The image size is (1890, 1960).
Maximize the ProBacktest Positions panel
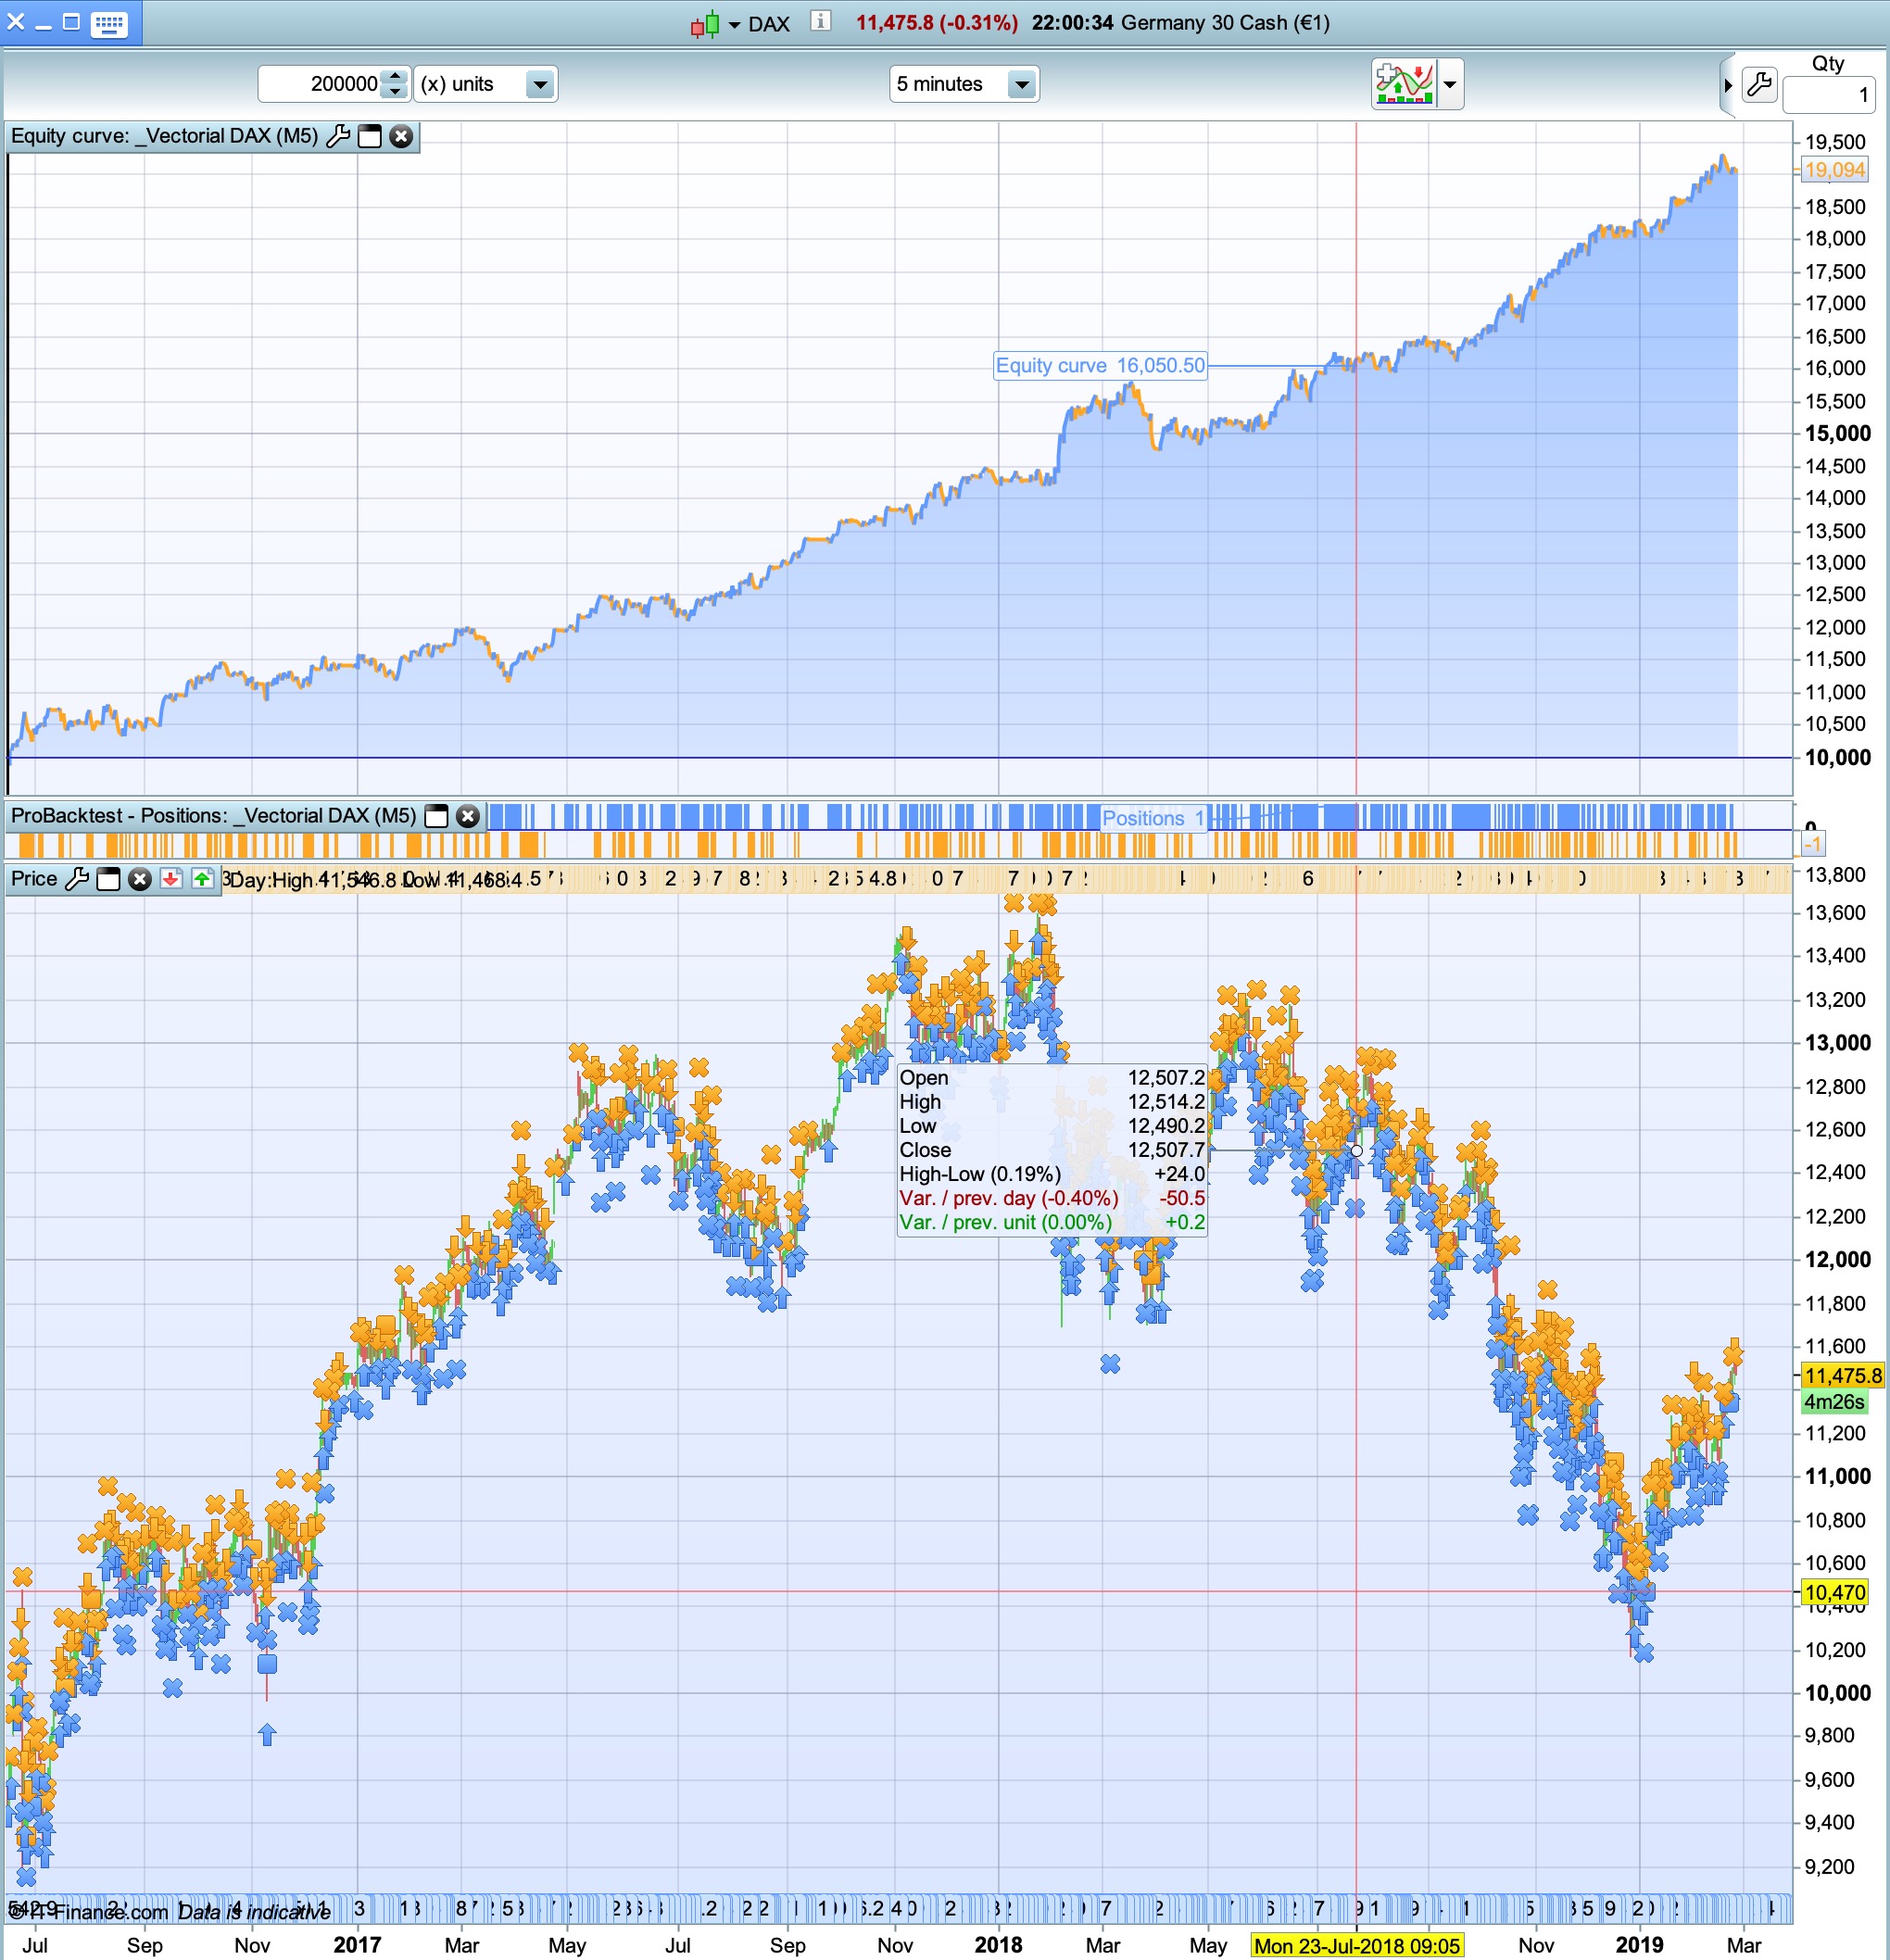coord(436,816)
